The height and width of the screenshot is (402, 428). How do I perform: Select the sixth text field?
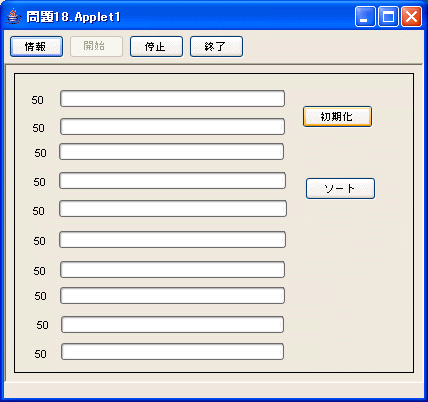coord(173,240)
